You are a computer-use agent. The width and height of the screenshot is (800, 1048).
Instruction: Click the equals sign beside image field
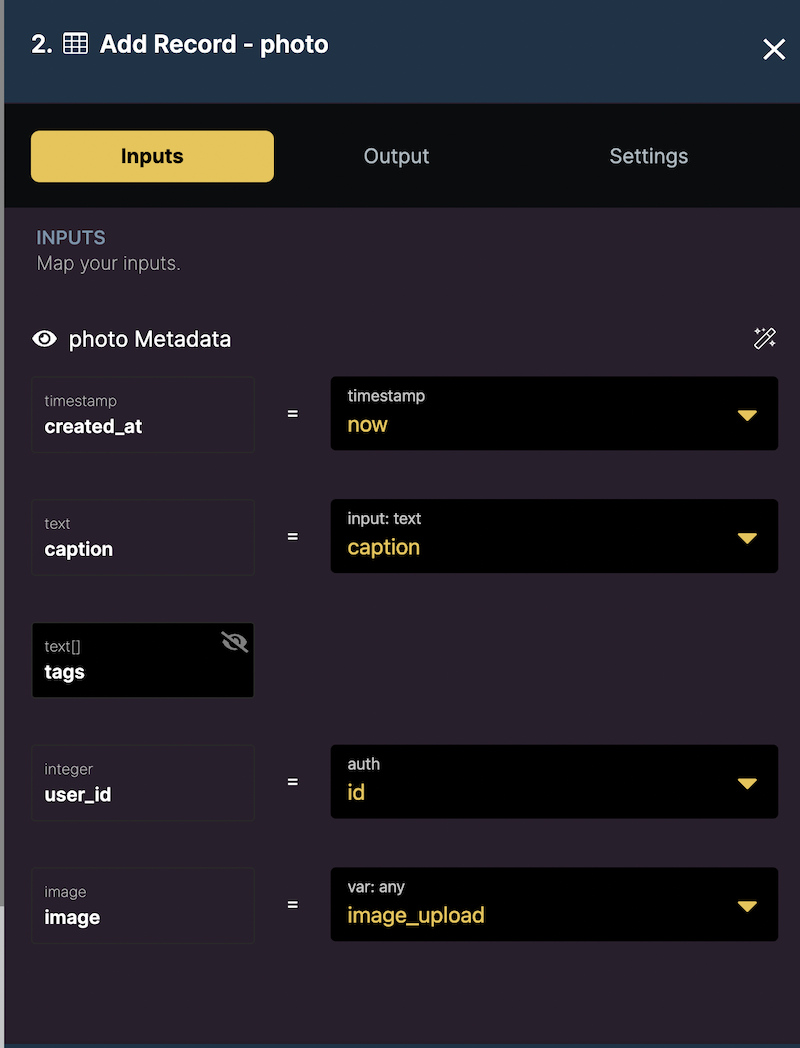[x=292, y=905]
